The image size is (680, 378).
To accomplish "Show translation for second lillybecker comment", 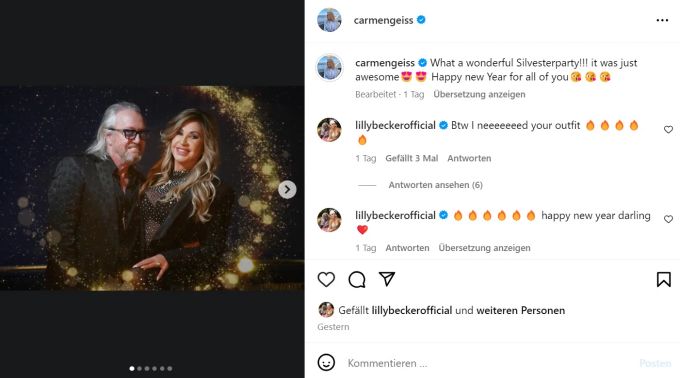I will point(484,248).
